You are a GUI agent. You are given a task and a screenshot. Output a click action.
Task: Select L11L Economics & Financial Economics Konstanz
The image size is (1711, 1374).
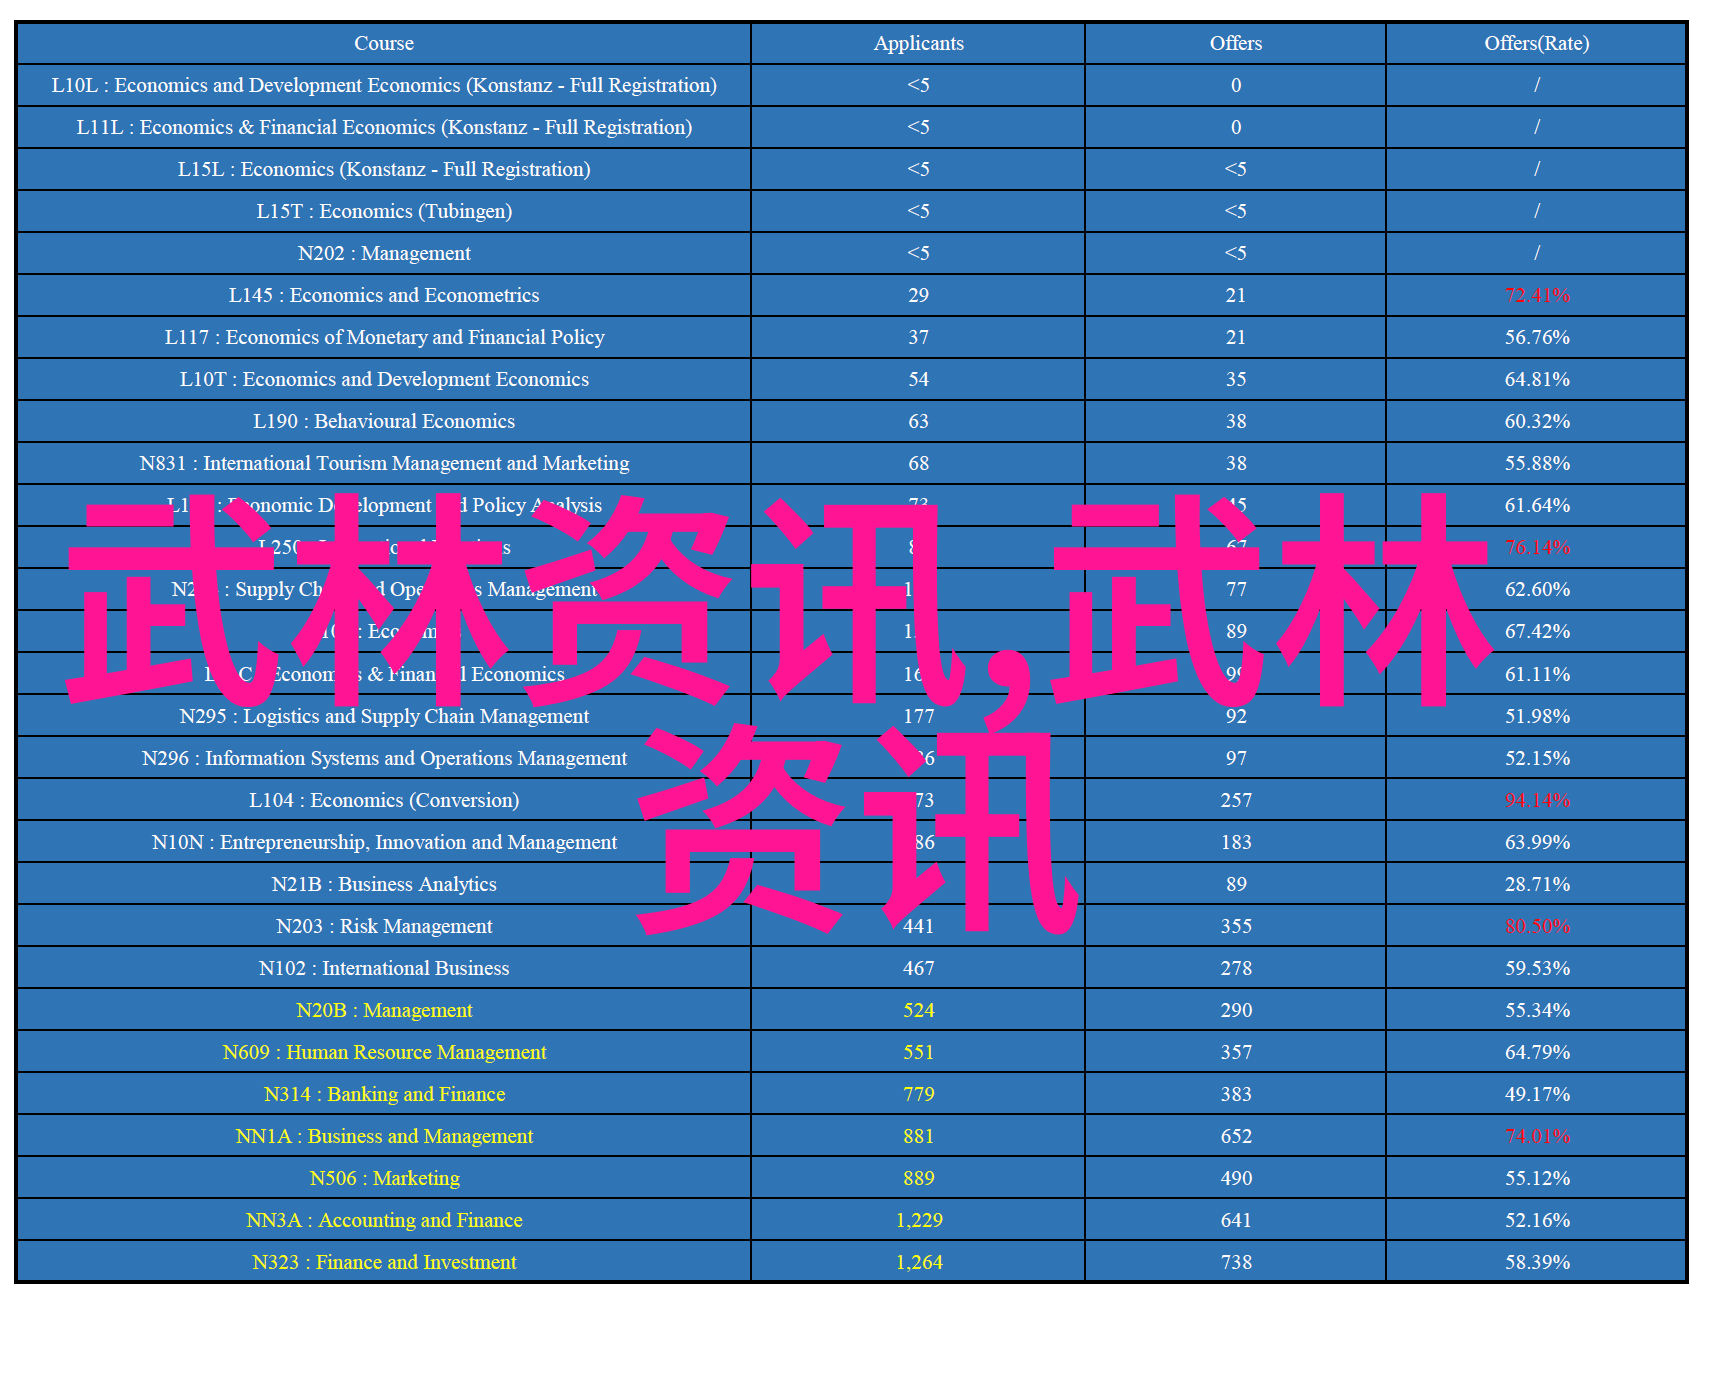point(384,127)
